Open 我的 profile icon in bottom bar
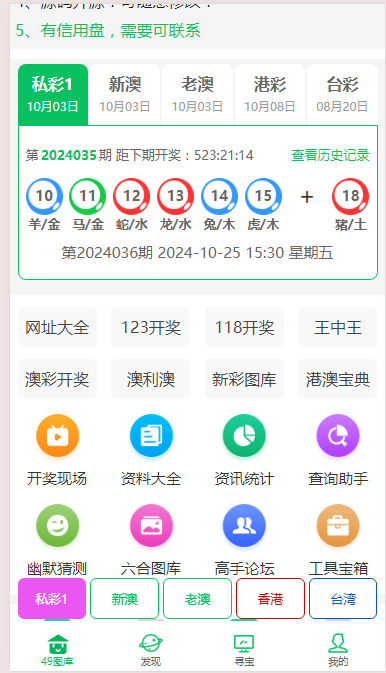 [x=338, y=650]
